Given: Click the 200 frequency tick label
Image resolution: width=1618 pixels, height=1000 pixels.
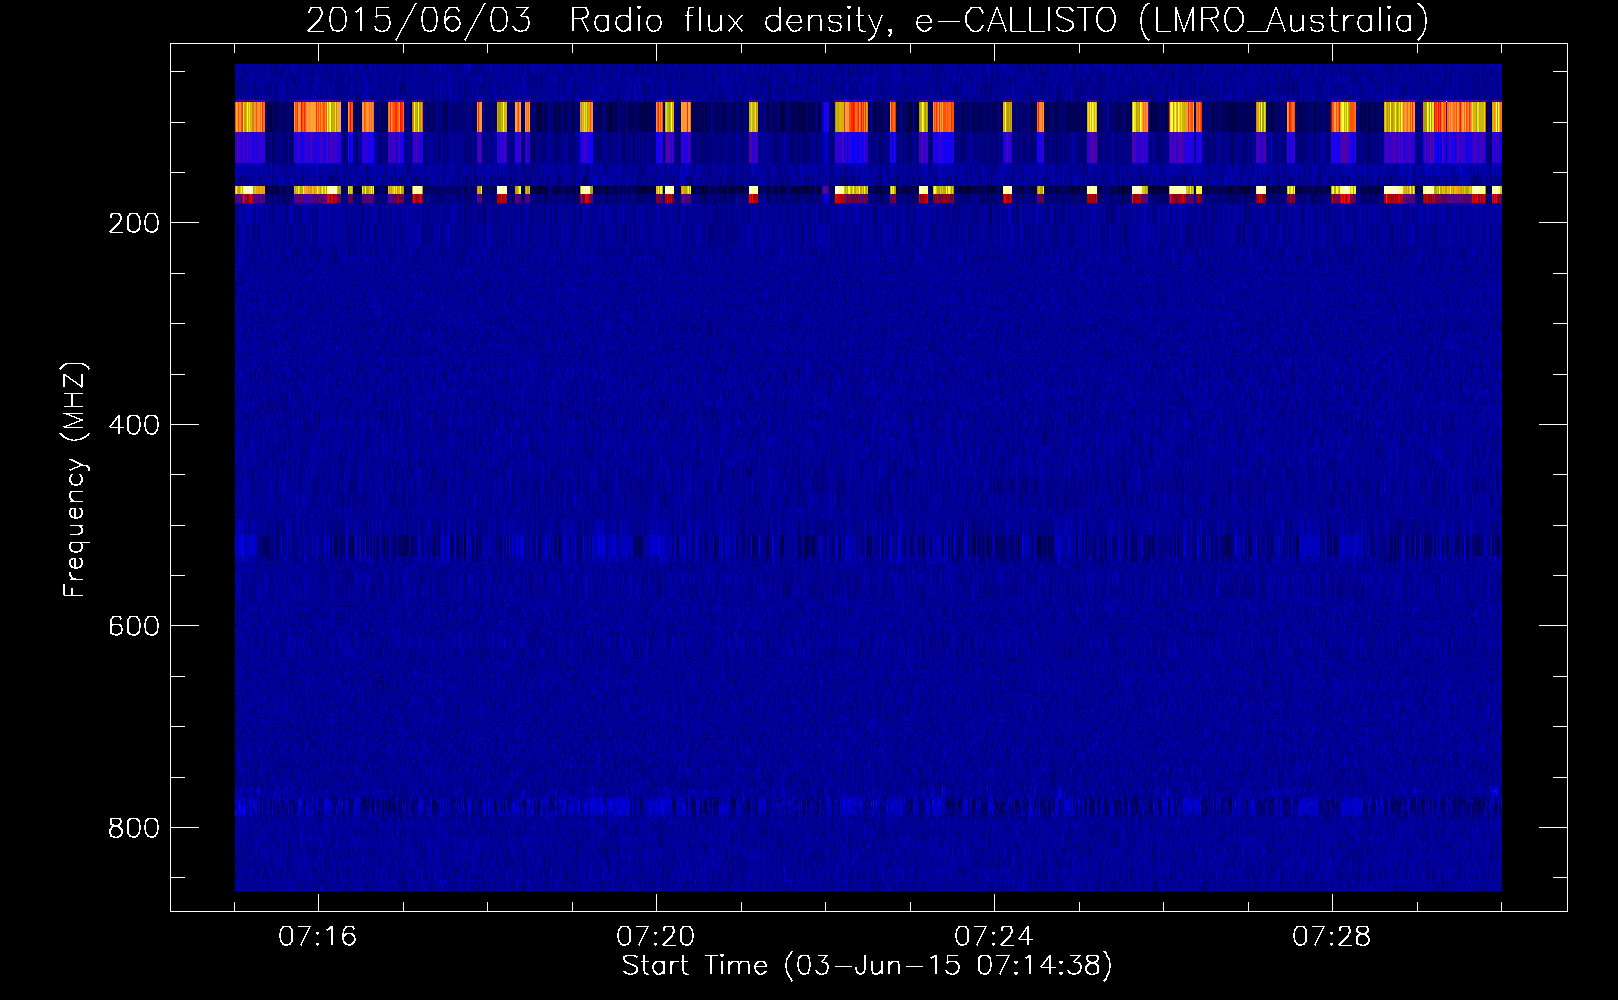Looking at the screenshot, I should pos(133,223).
